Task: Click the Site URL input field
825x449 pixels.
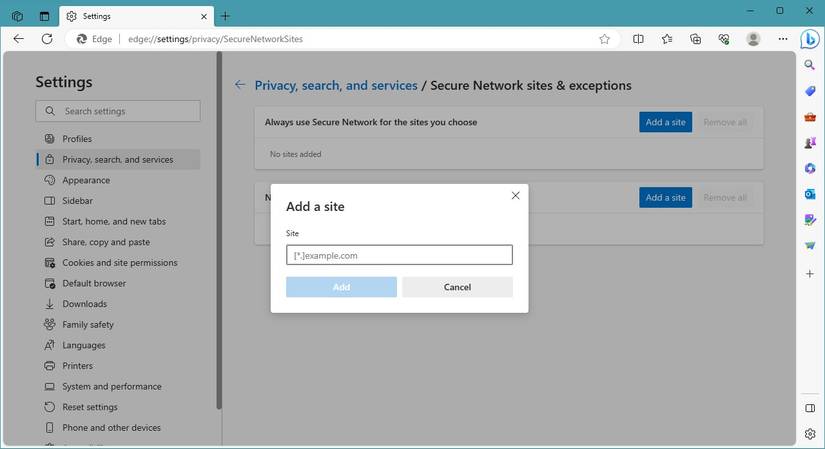Action: pos(399,255)
